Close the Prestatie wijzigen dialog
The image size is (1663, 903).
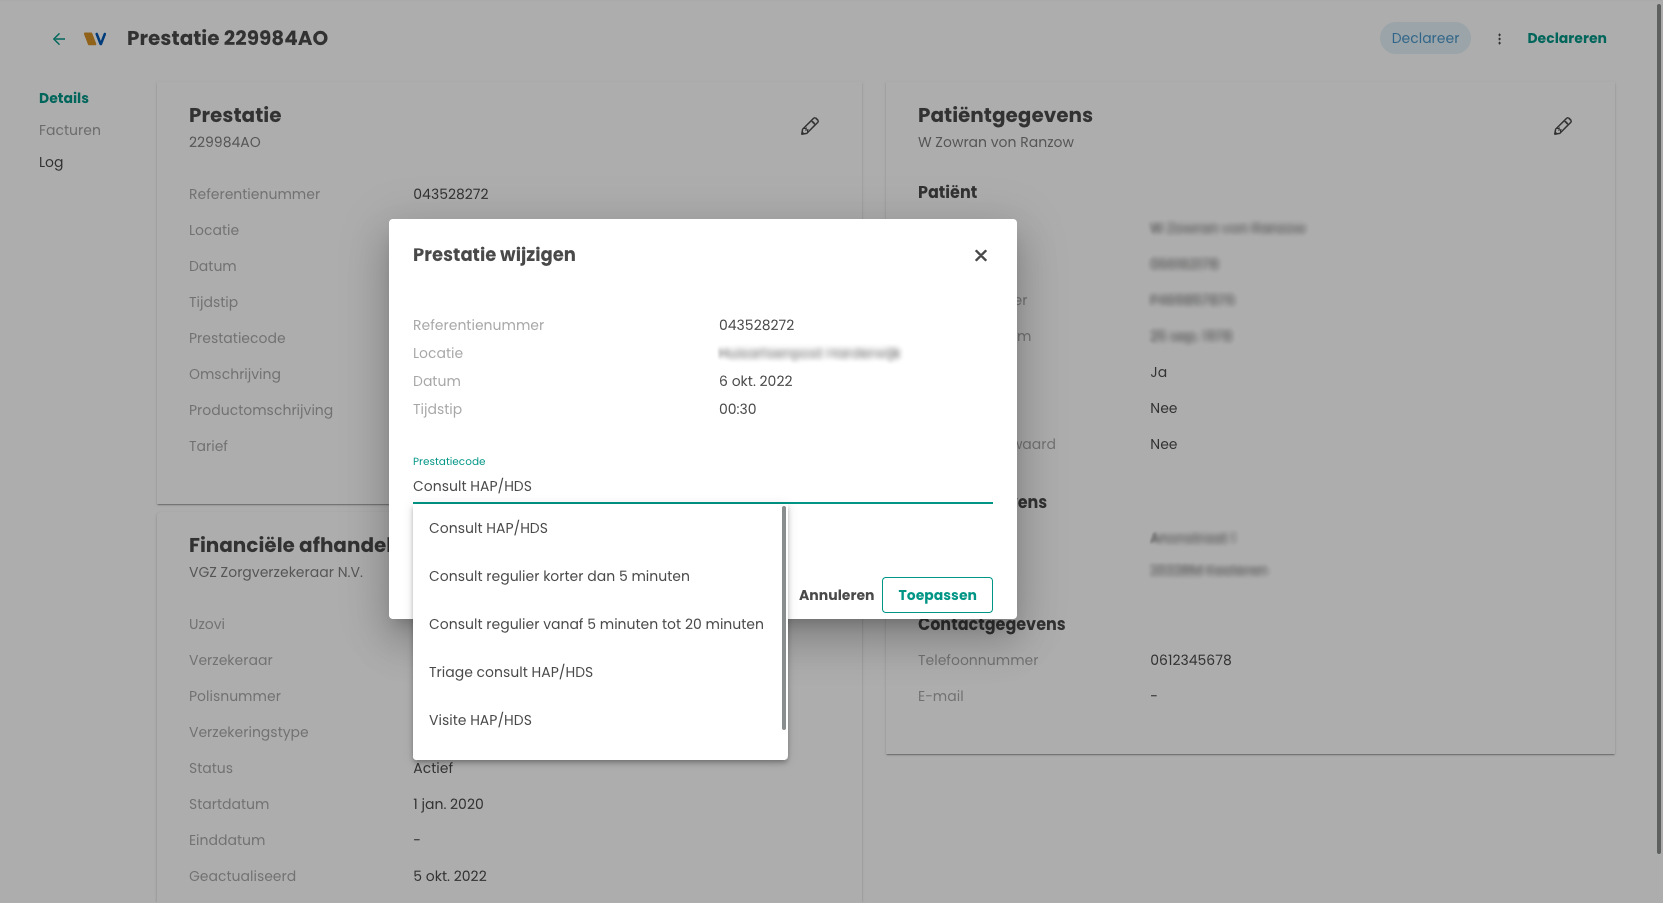[x=980, y=256]
